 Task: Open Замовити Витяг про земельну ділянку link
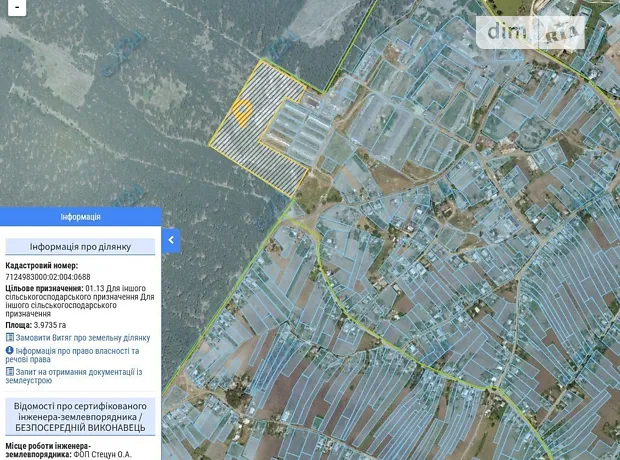pyautogui.click(x=83, y=338)
